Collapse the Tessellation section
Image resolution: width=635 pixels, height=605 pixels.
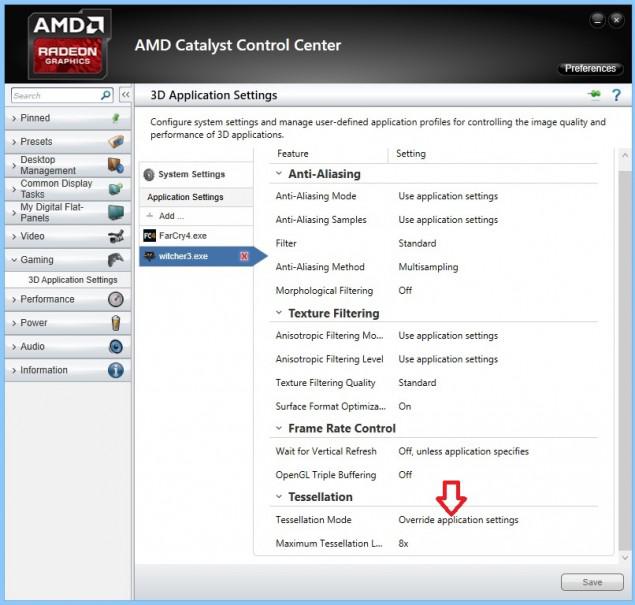tap(280, 497)
